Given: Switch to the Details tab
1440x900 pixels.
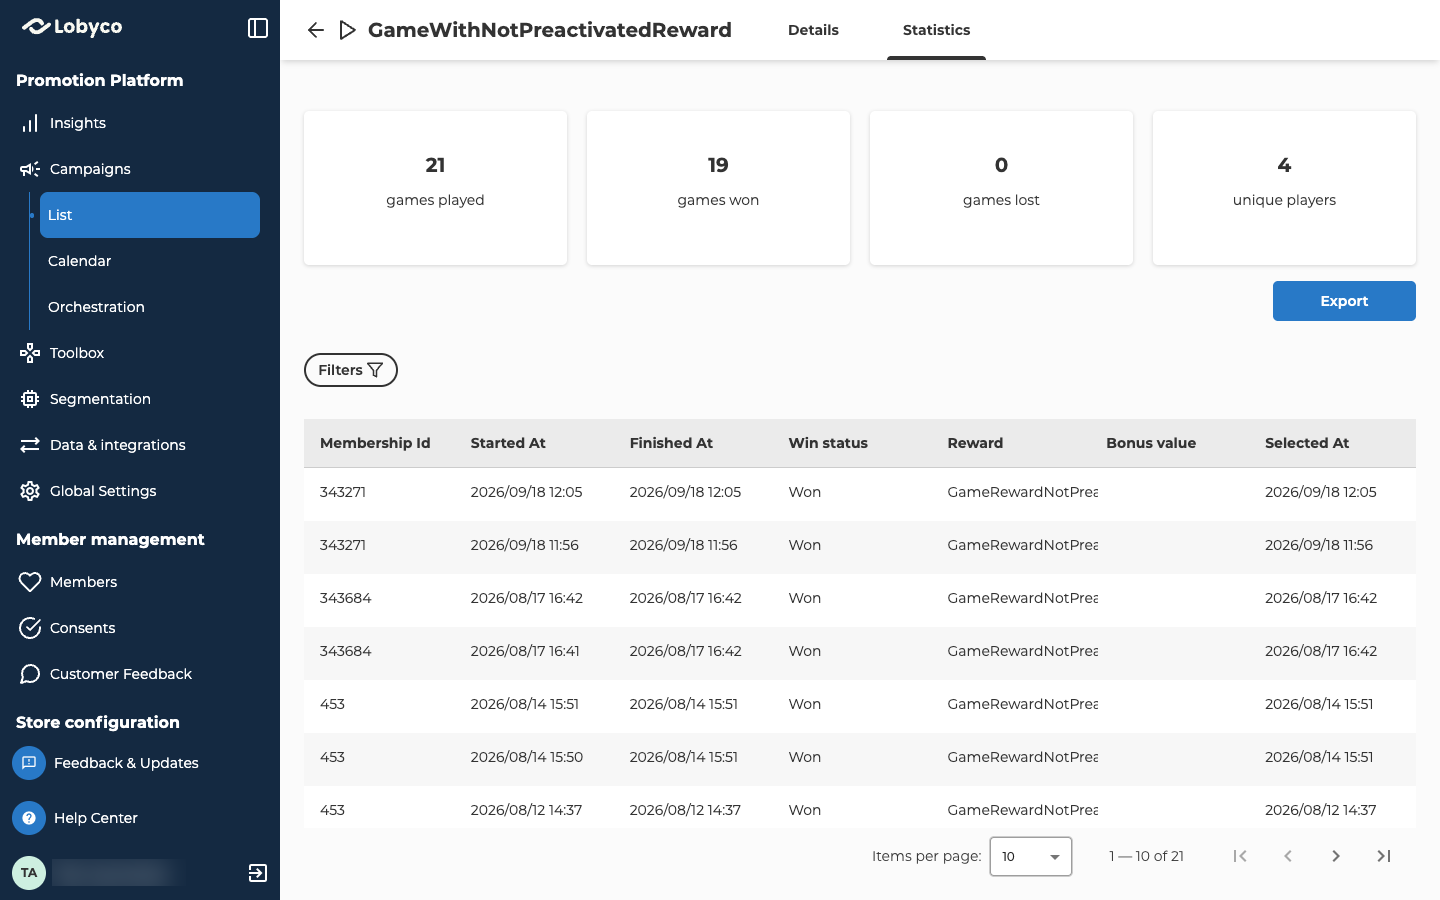Looking at the screenshot, I should coord(813,30).
